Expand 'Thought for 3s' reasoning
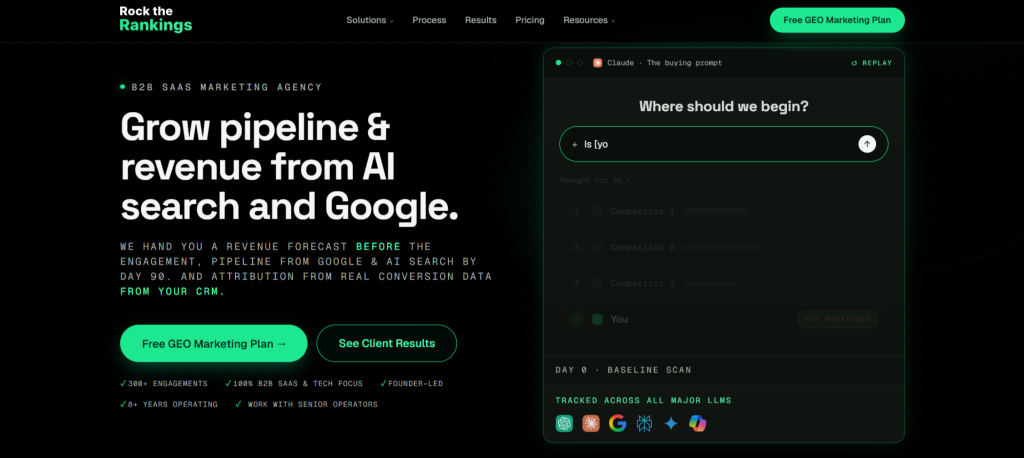 [594, 180]
